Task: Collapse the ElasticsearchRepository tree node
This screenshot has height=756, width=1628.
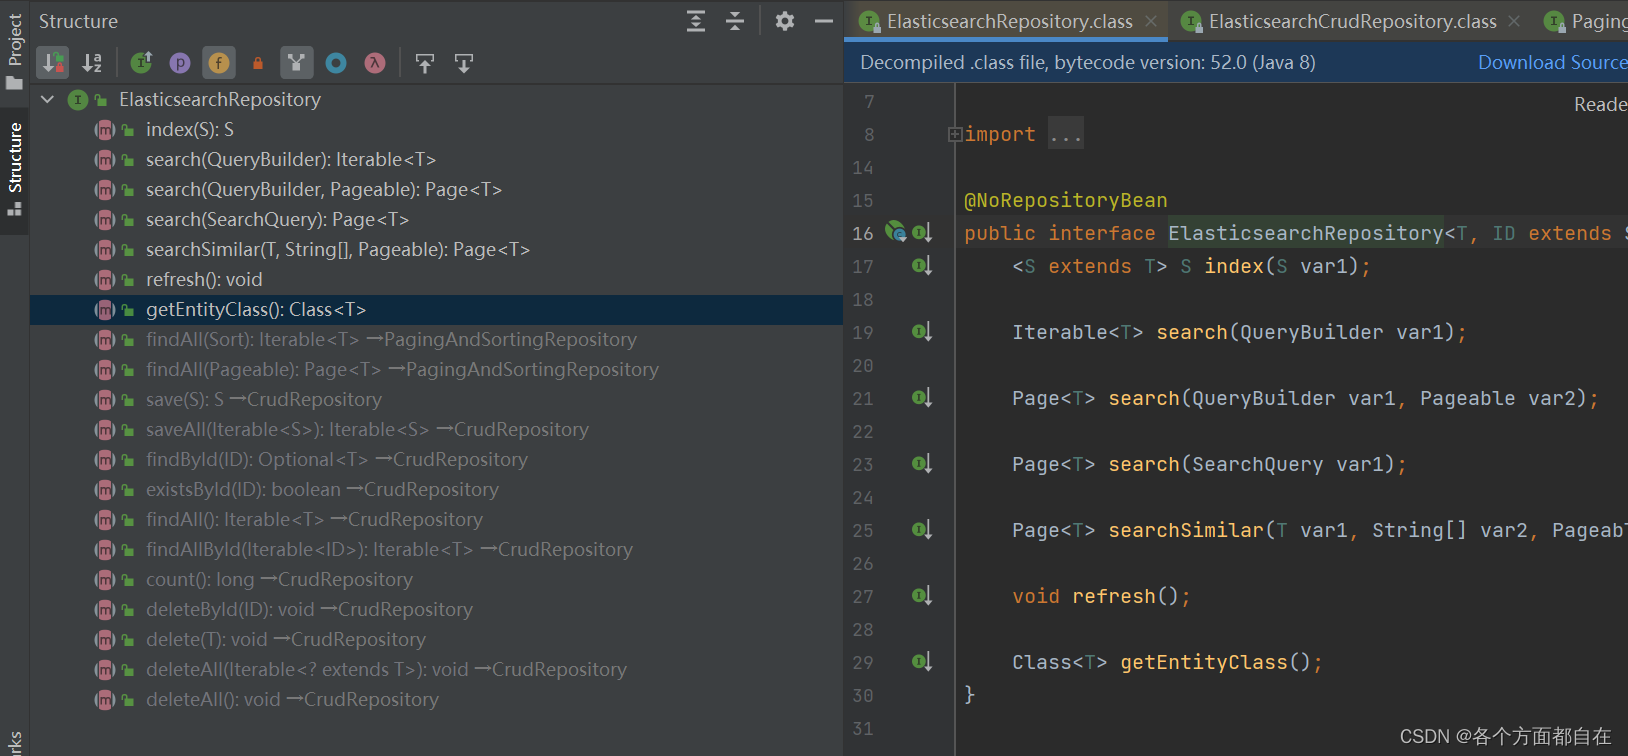Action: point(47,99)
